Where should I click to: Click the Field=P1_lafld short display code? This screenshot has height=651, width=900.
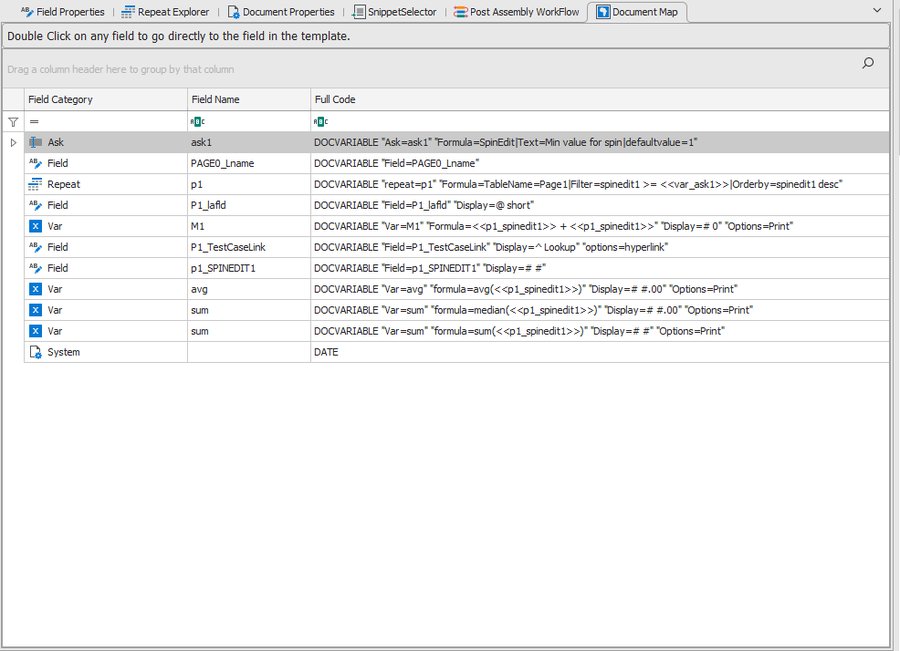[x=600, y=206]
